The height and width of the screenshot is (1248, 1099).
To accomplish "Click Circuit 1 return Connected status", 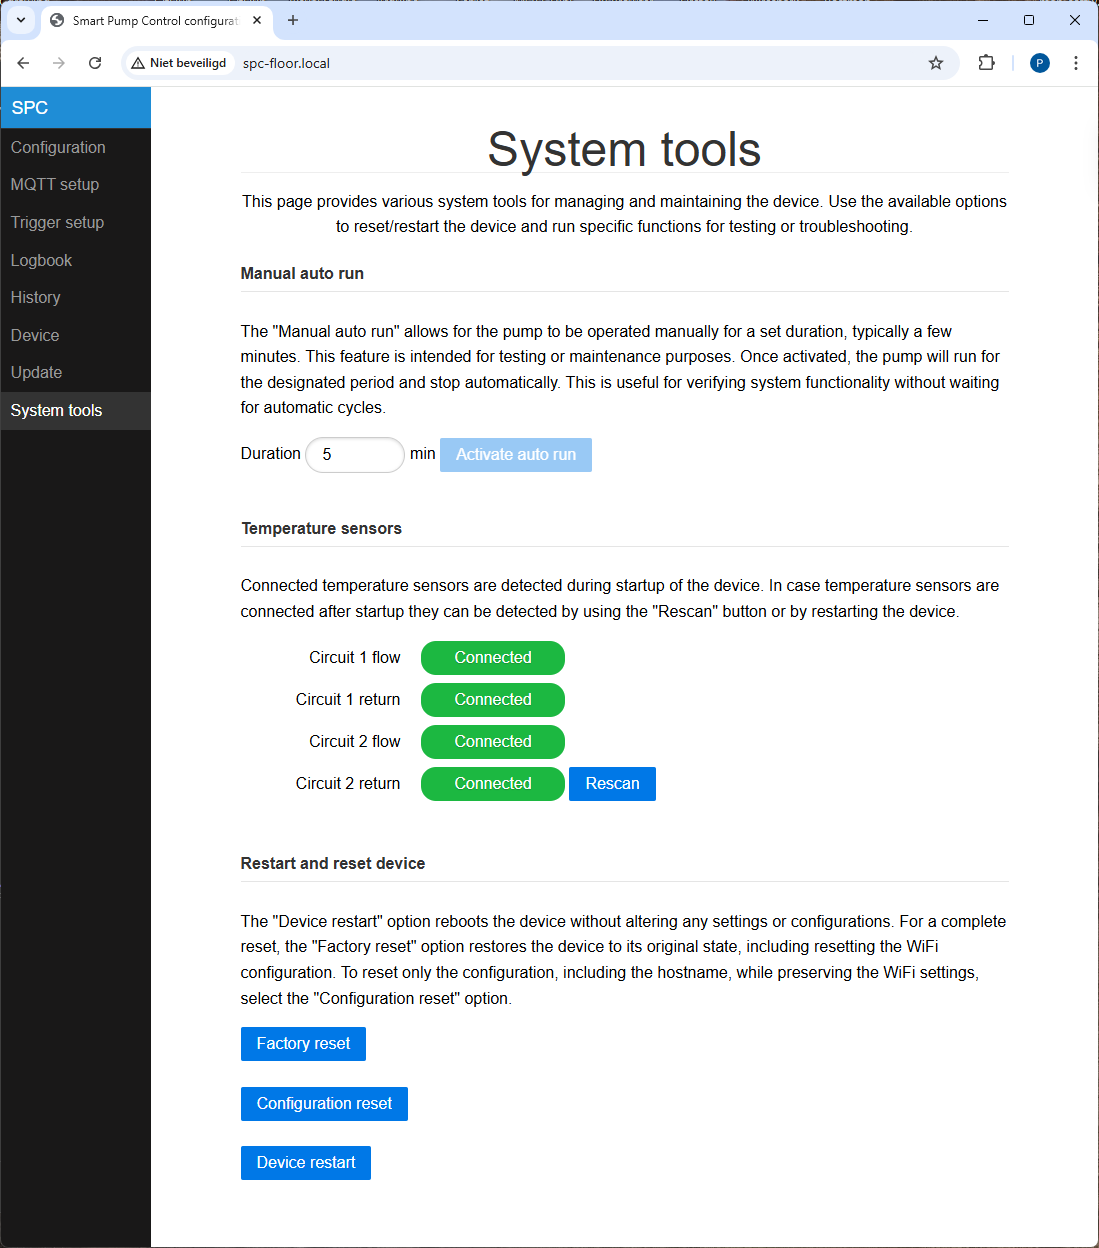I will (x=493, y=700).
